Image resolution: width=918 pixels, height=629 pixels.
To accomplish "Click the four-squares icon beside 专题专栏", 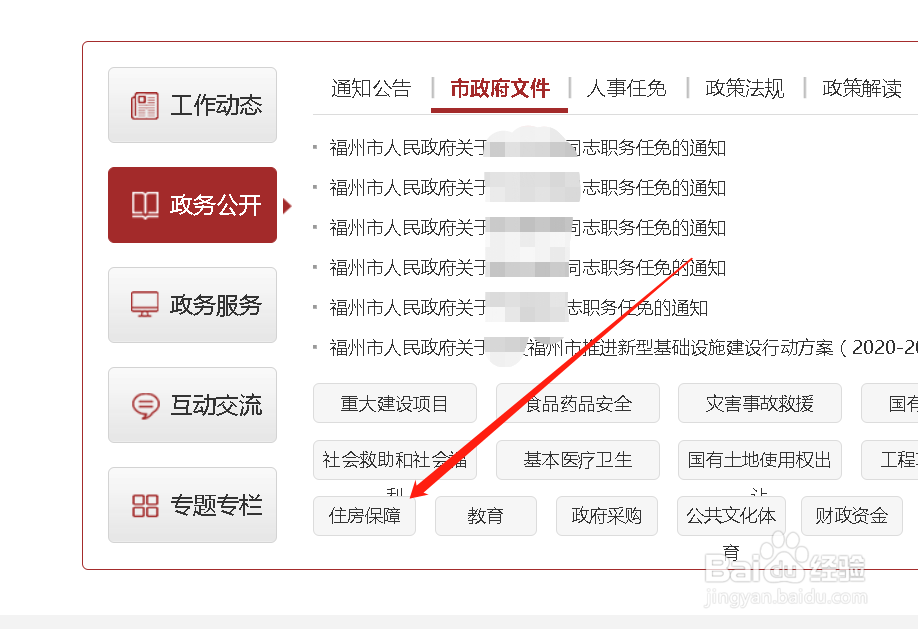I will (145, 505).
